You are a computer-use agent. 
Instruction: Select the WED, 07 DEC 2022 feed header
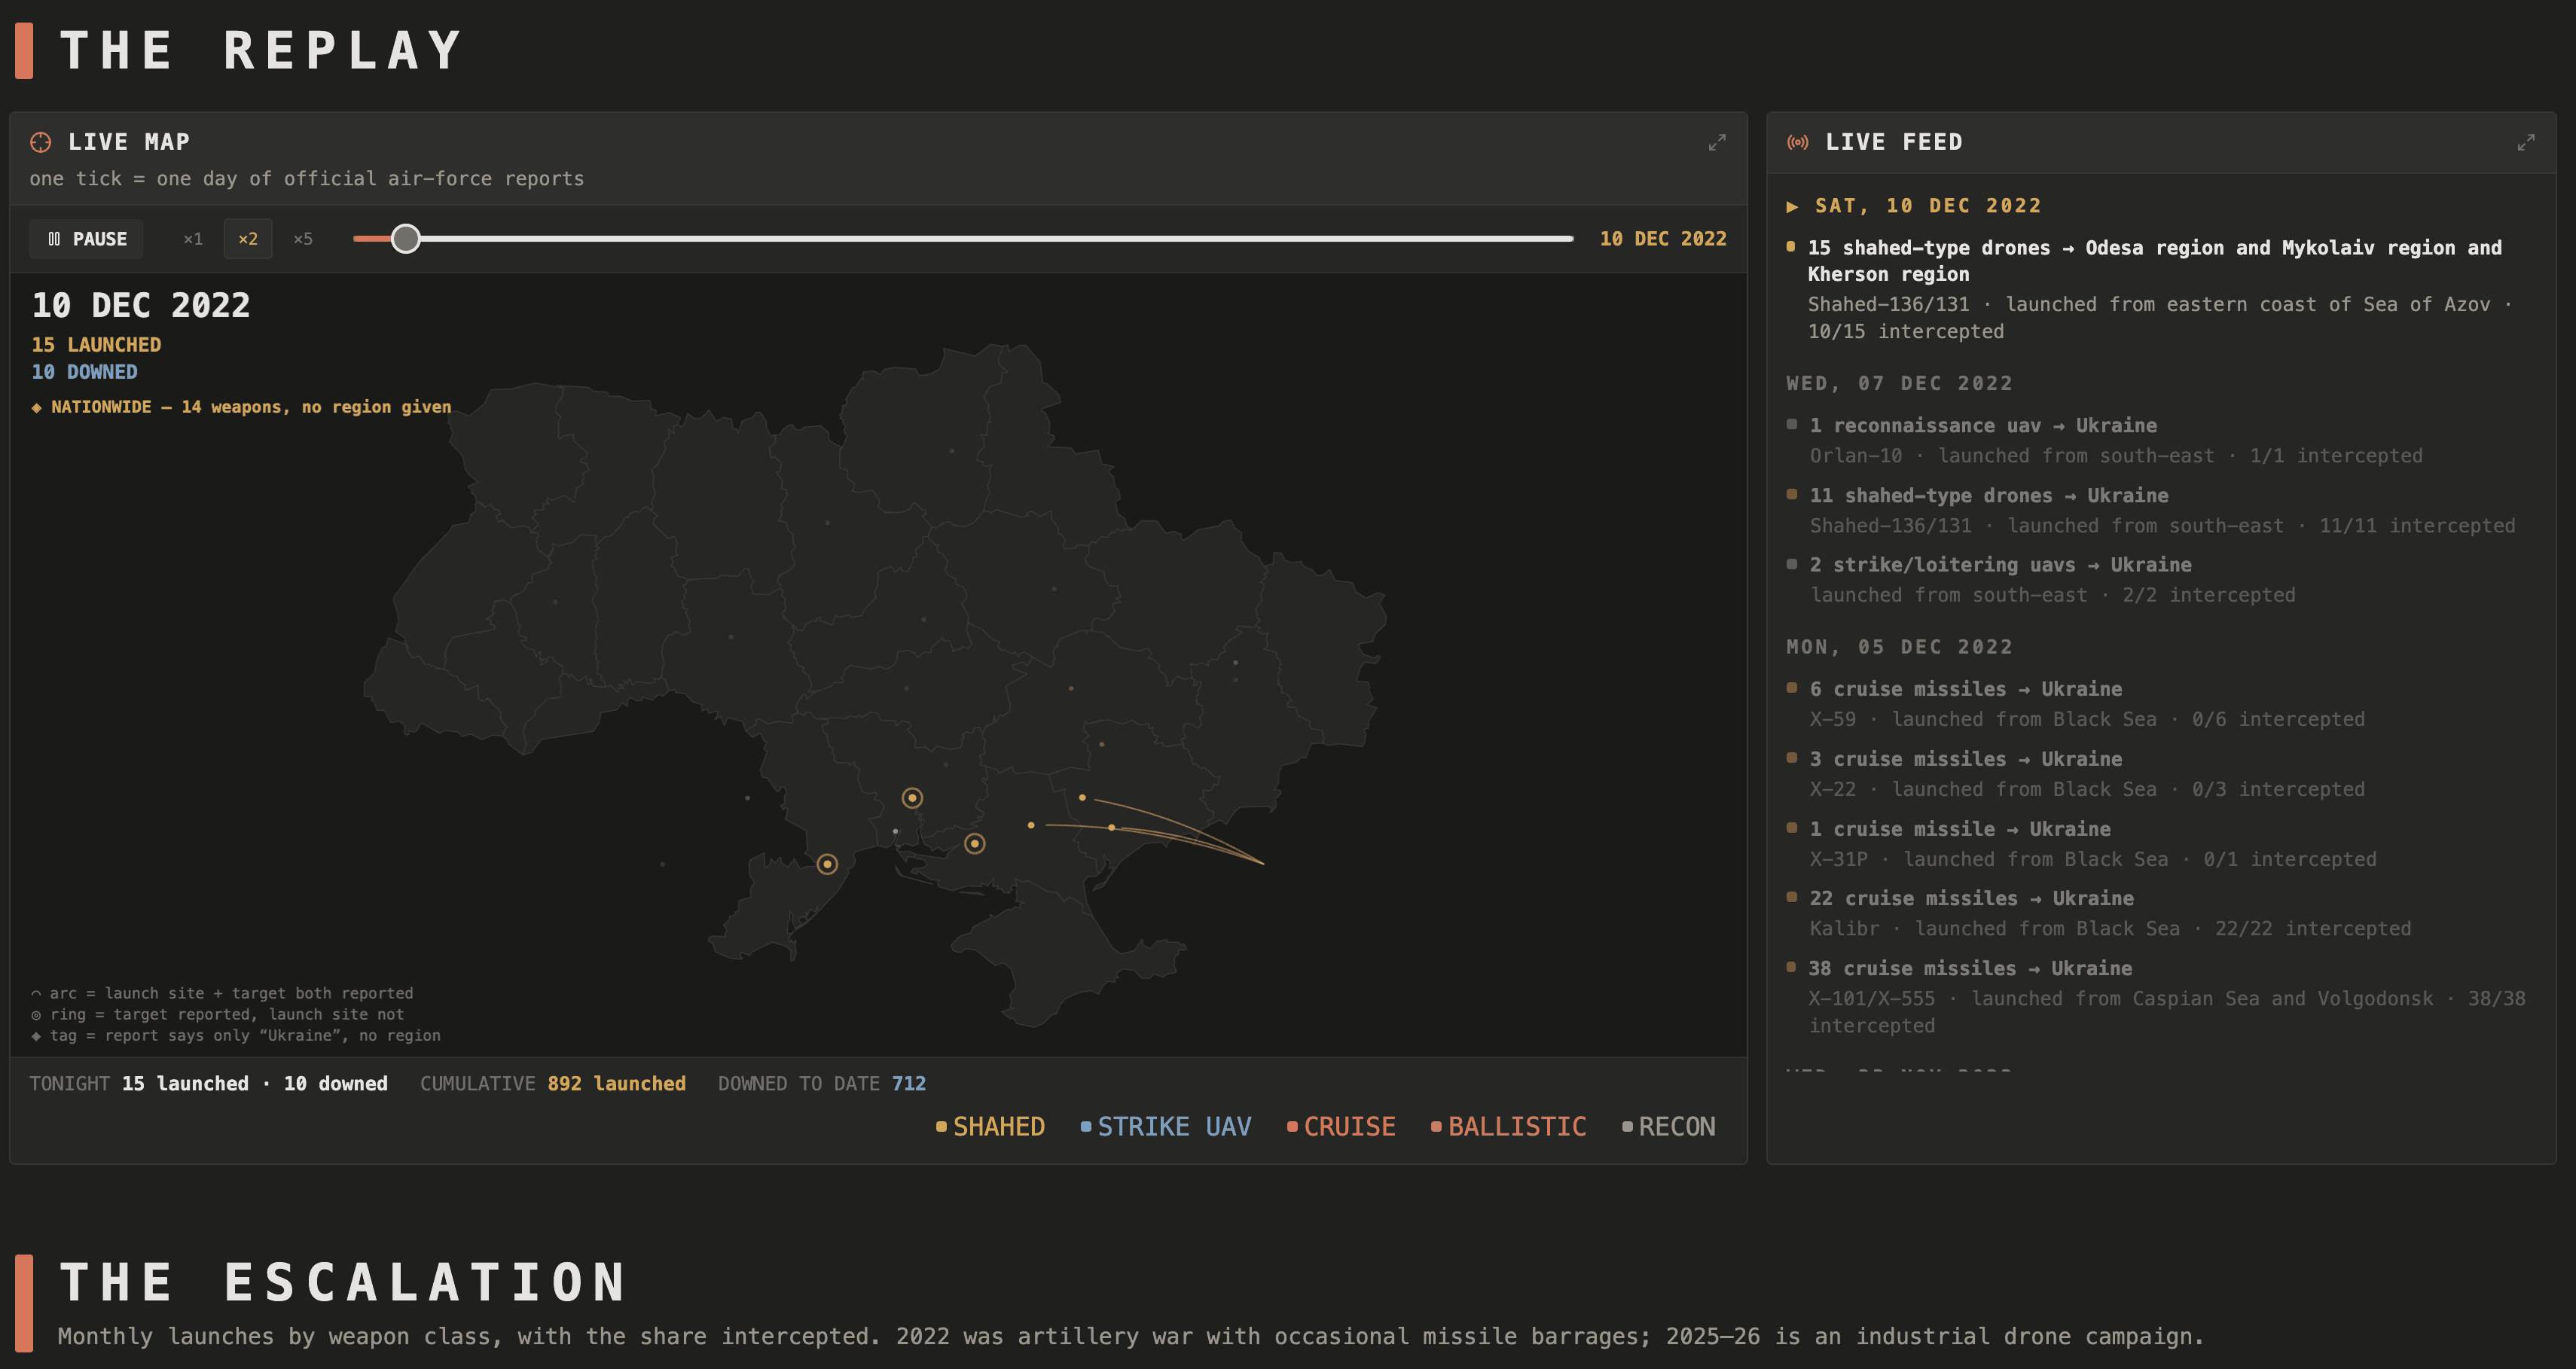(x=1899, y=384)
